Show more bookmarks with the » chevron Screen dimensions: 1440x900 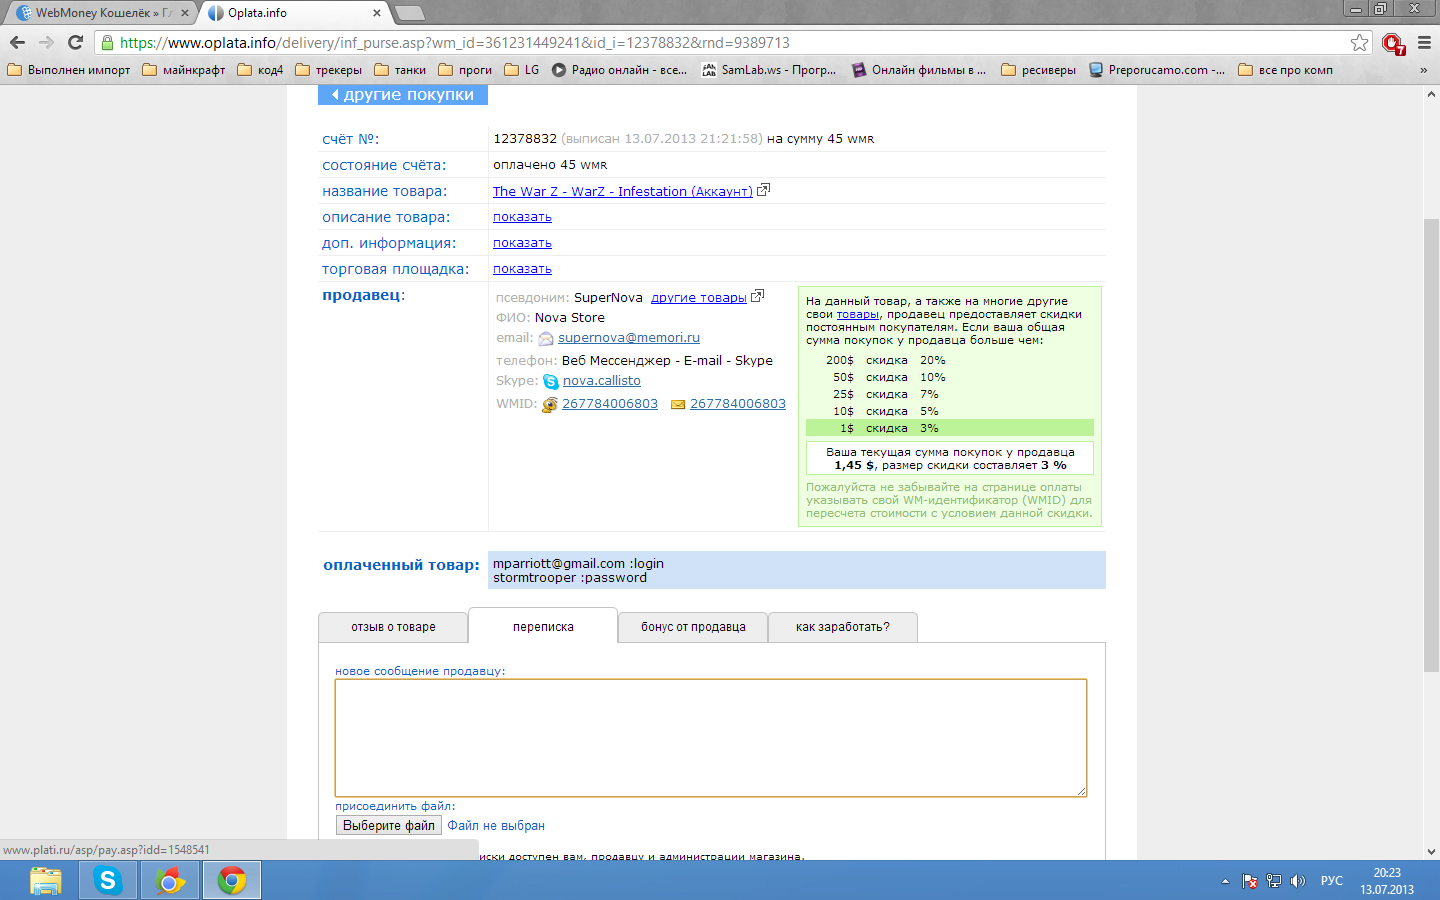coord(1423,70)
